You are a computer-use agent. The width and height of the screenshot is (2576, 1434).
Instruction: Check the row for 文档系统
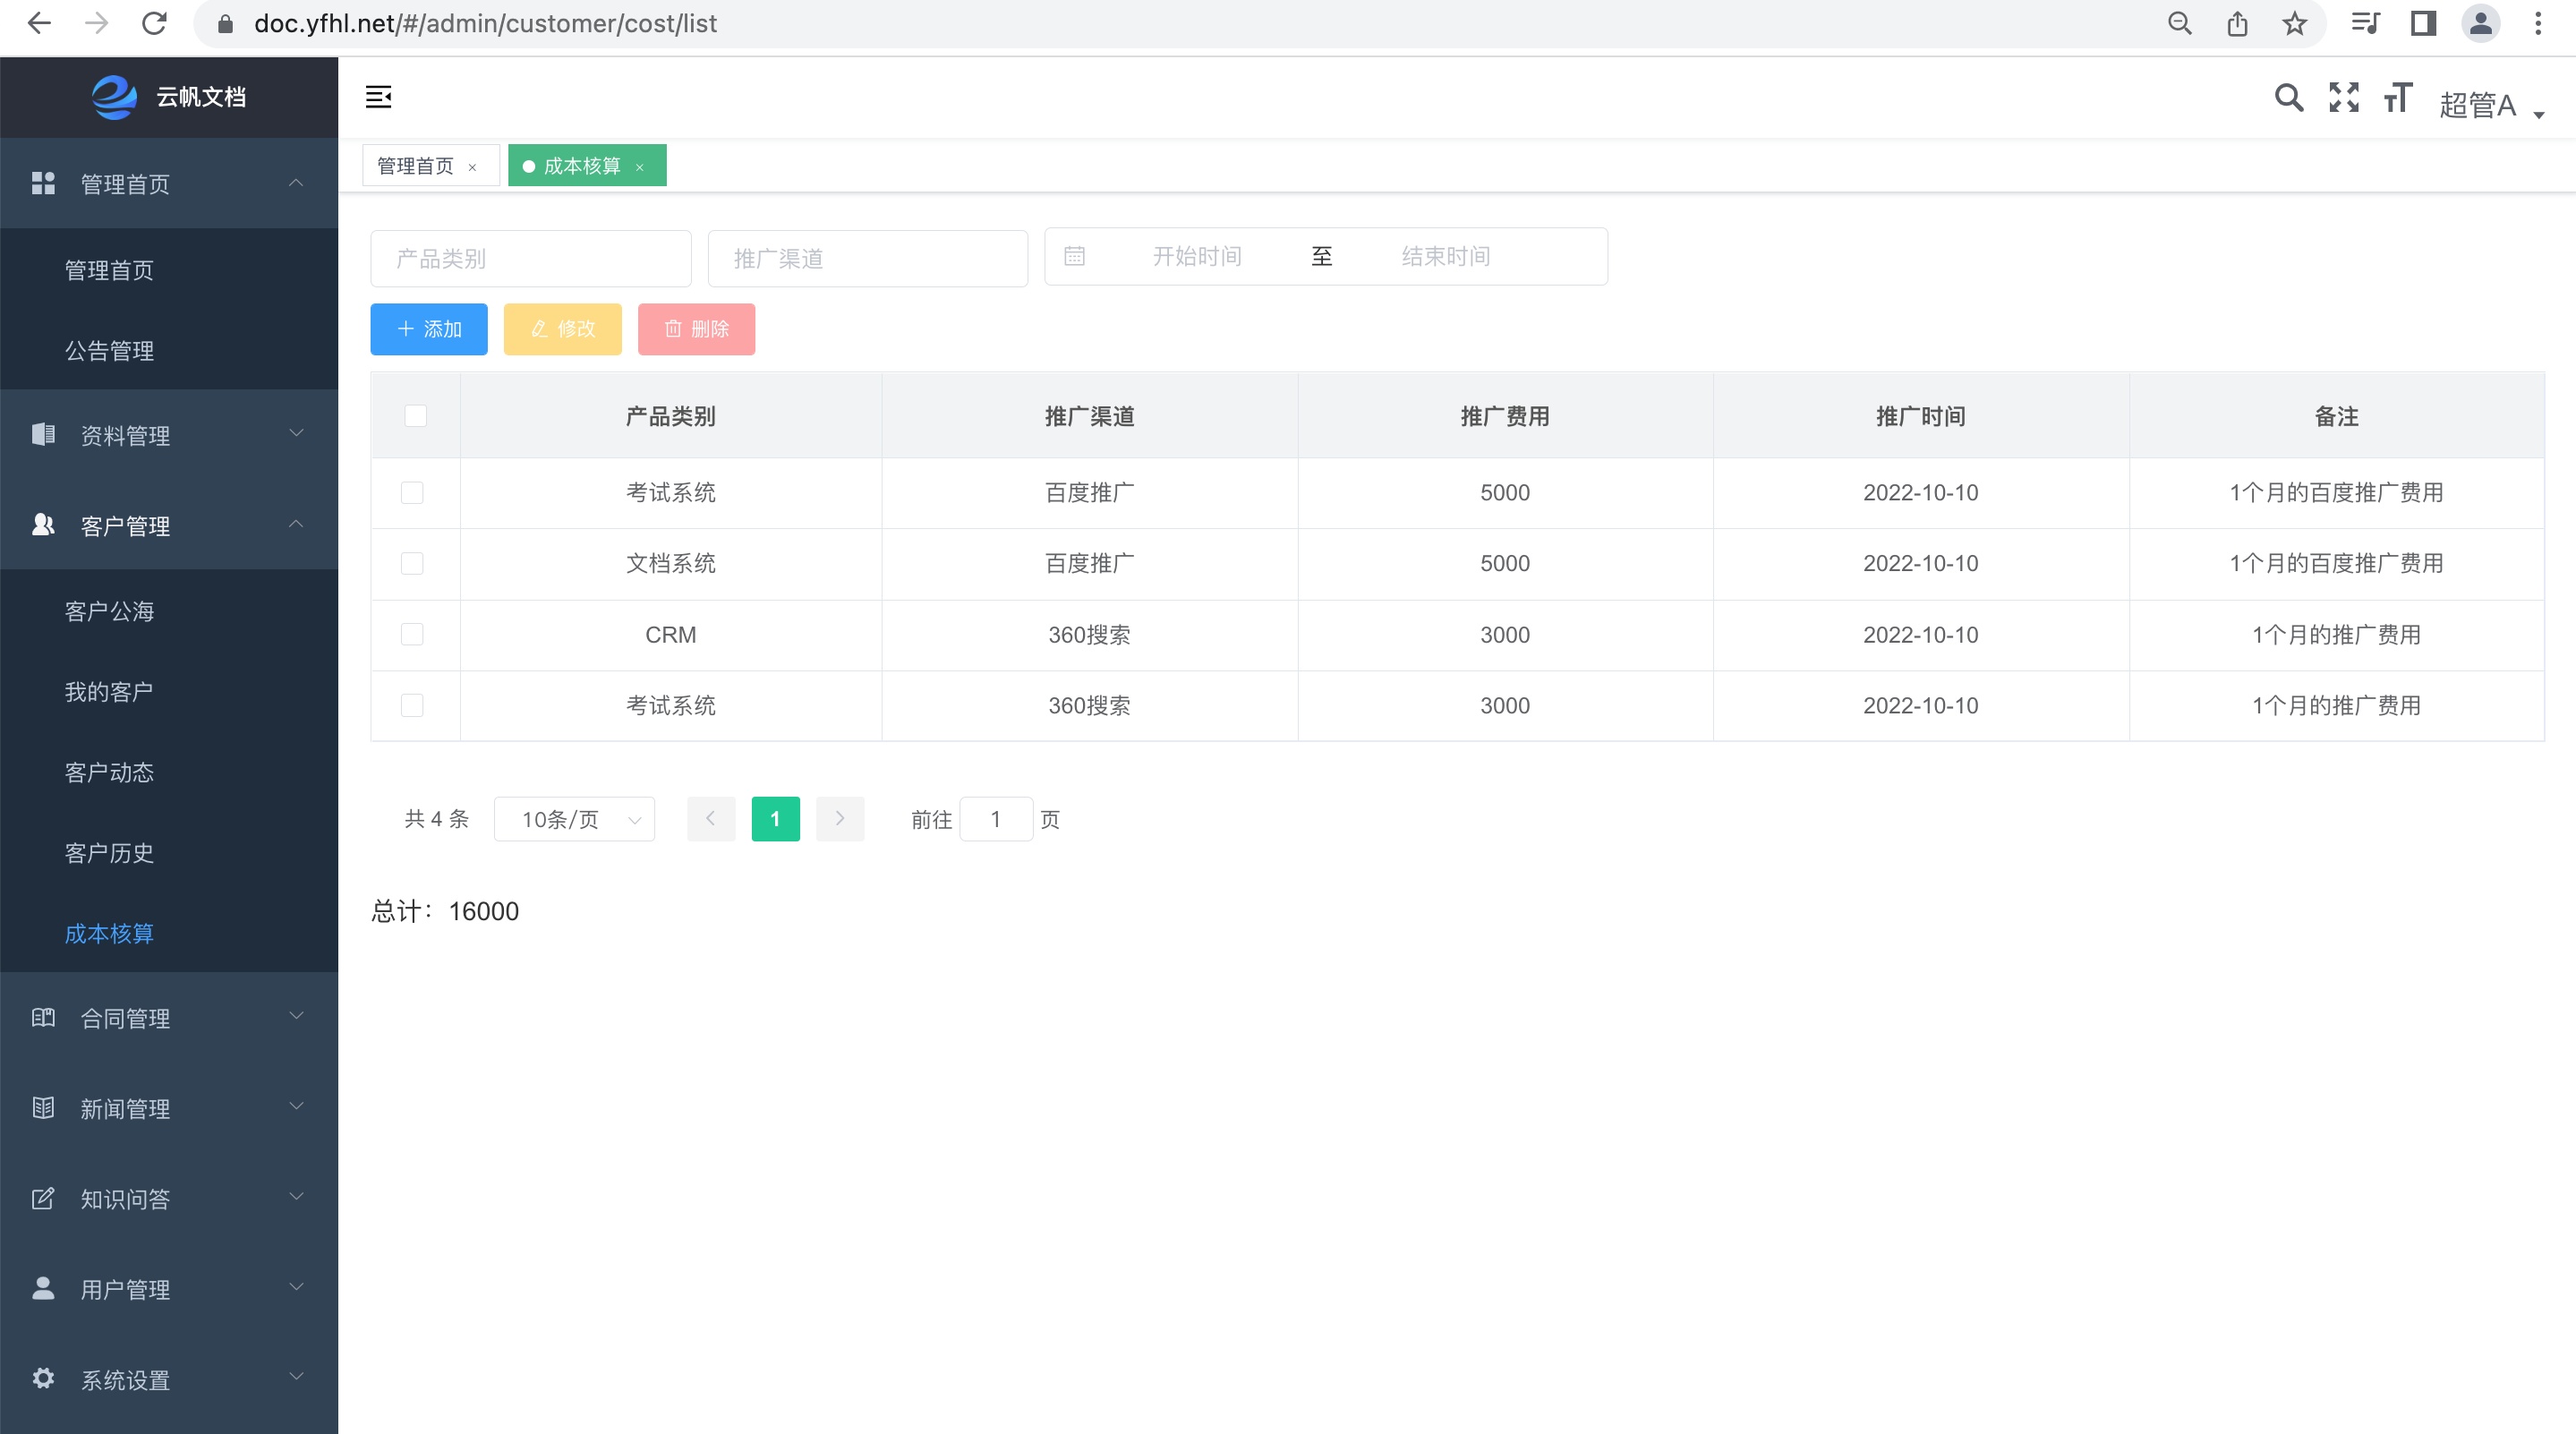pyautogui.click(x=412, y=563)
